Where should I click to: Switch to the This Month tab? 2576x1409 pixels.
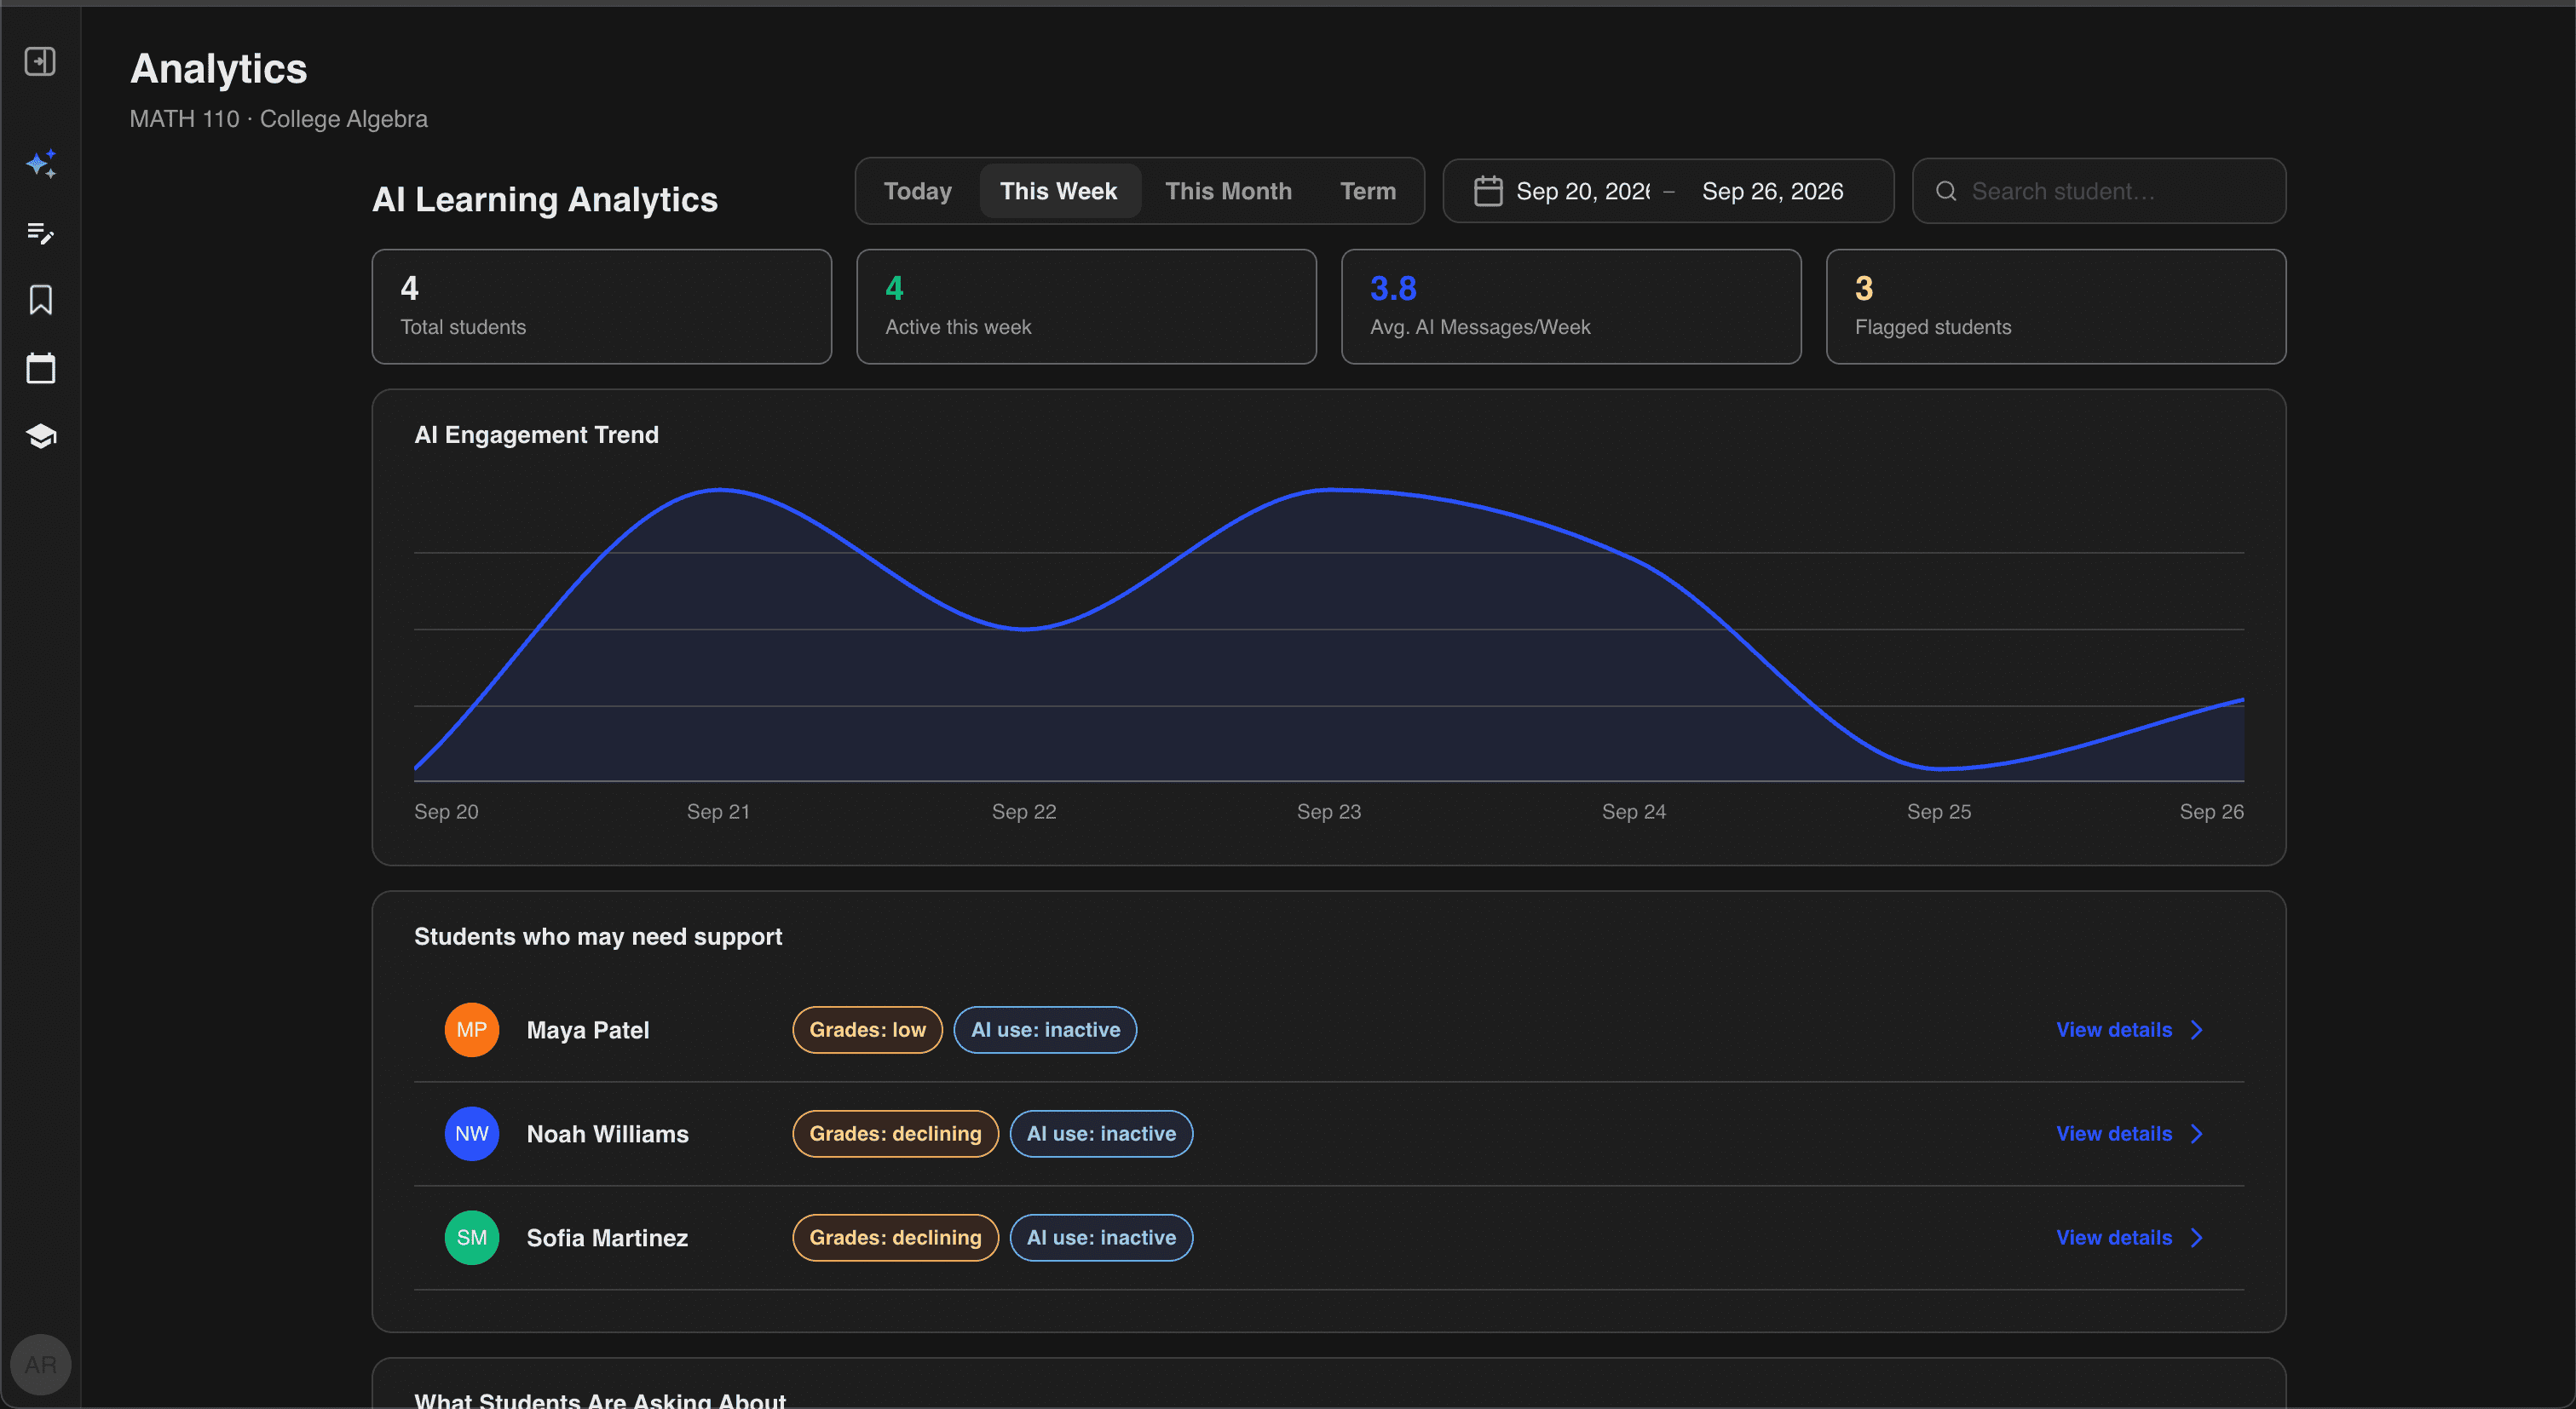(1229, 191)
